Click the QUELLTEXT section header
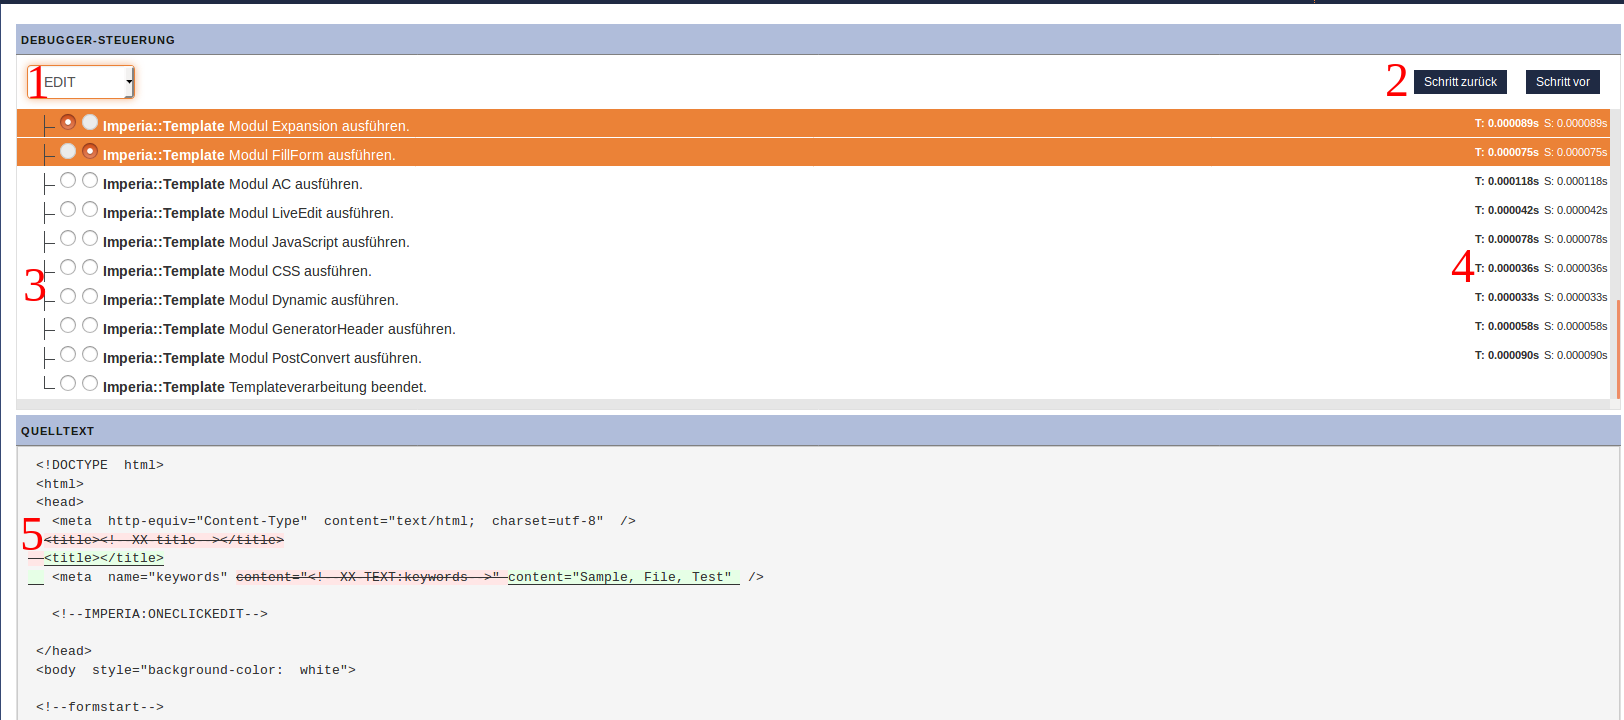 click(818, 431)
